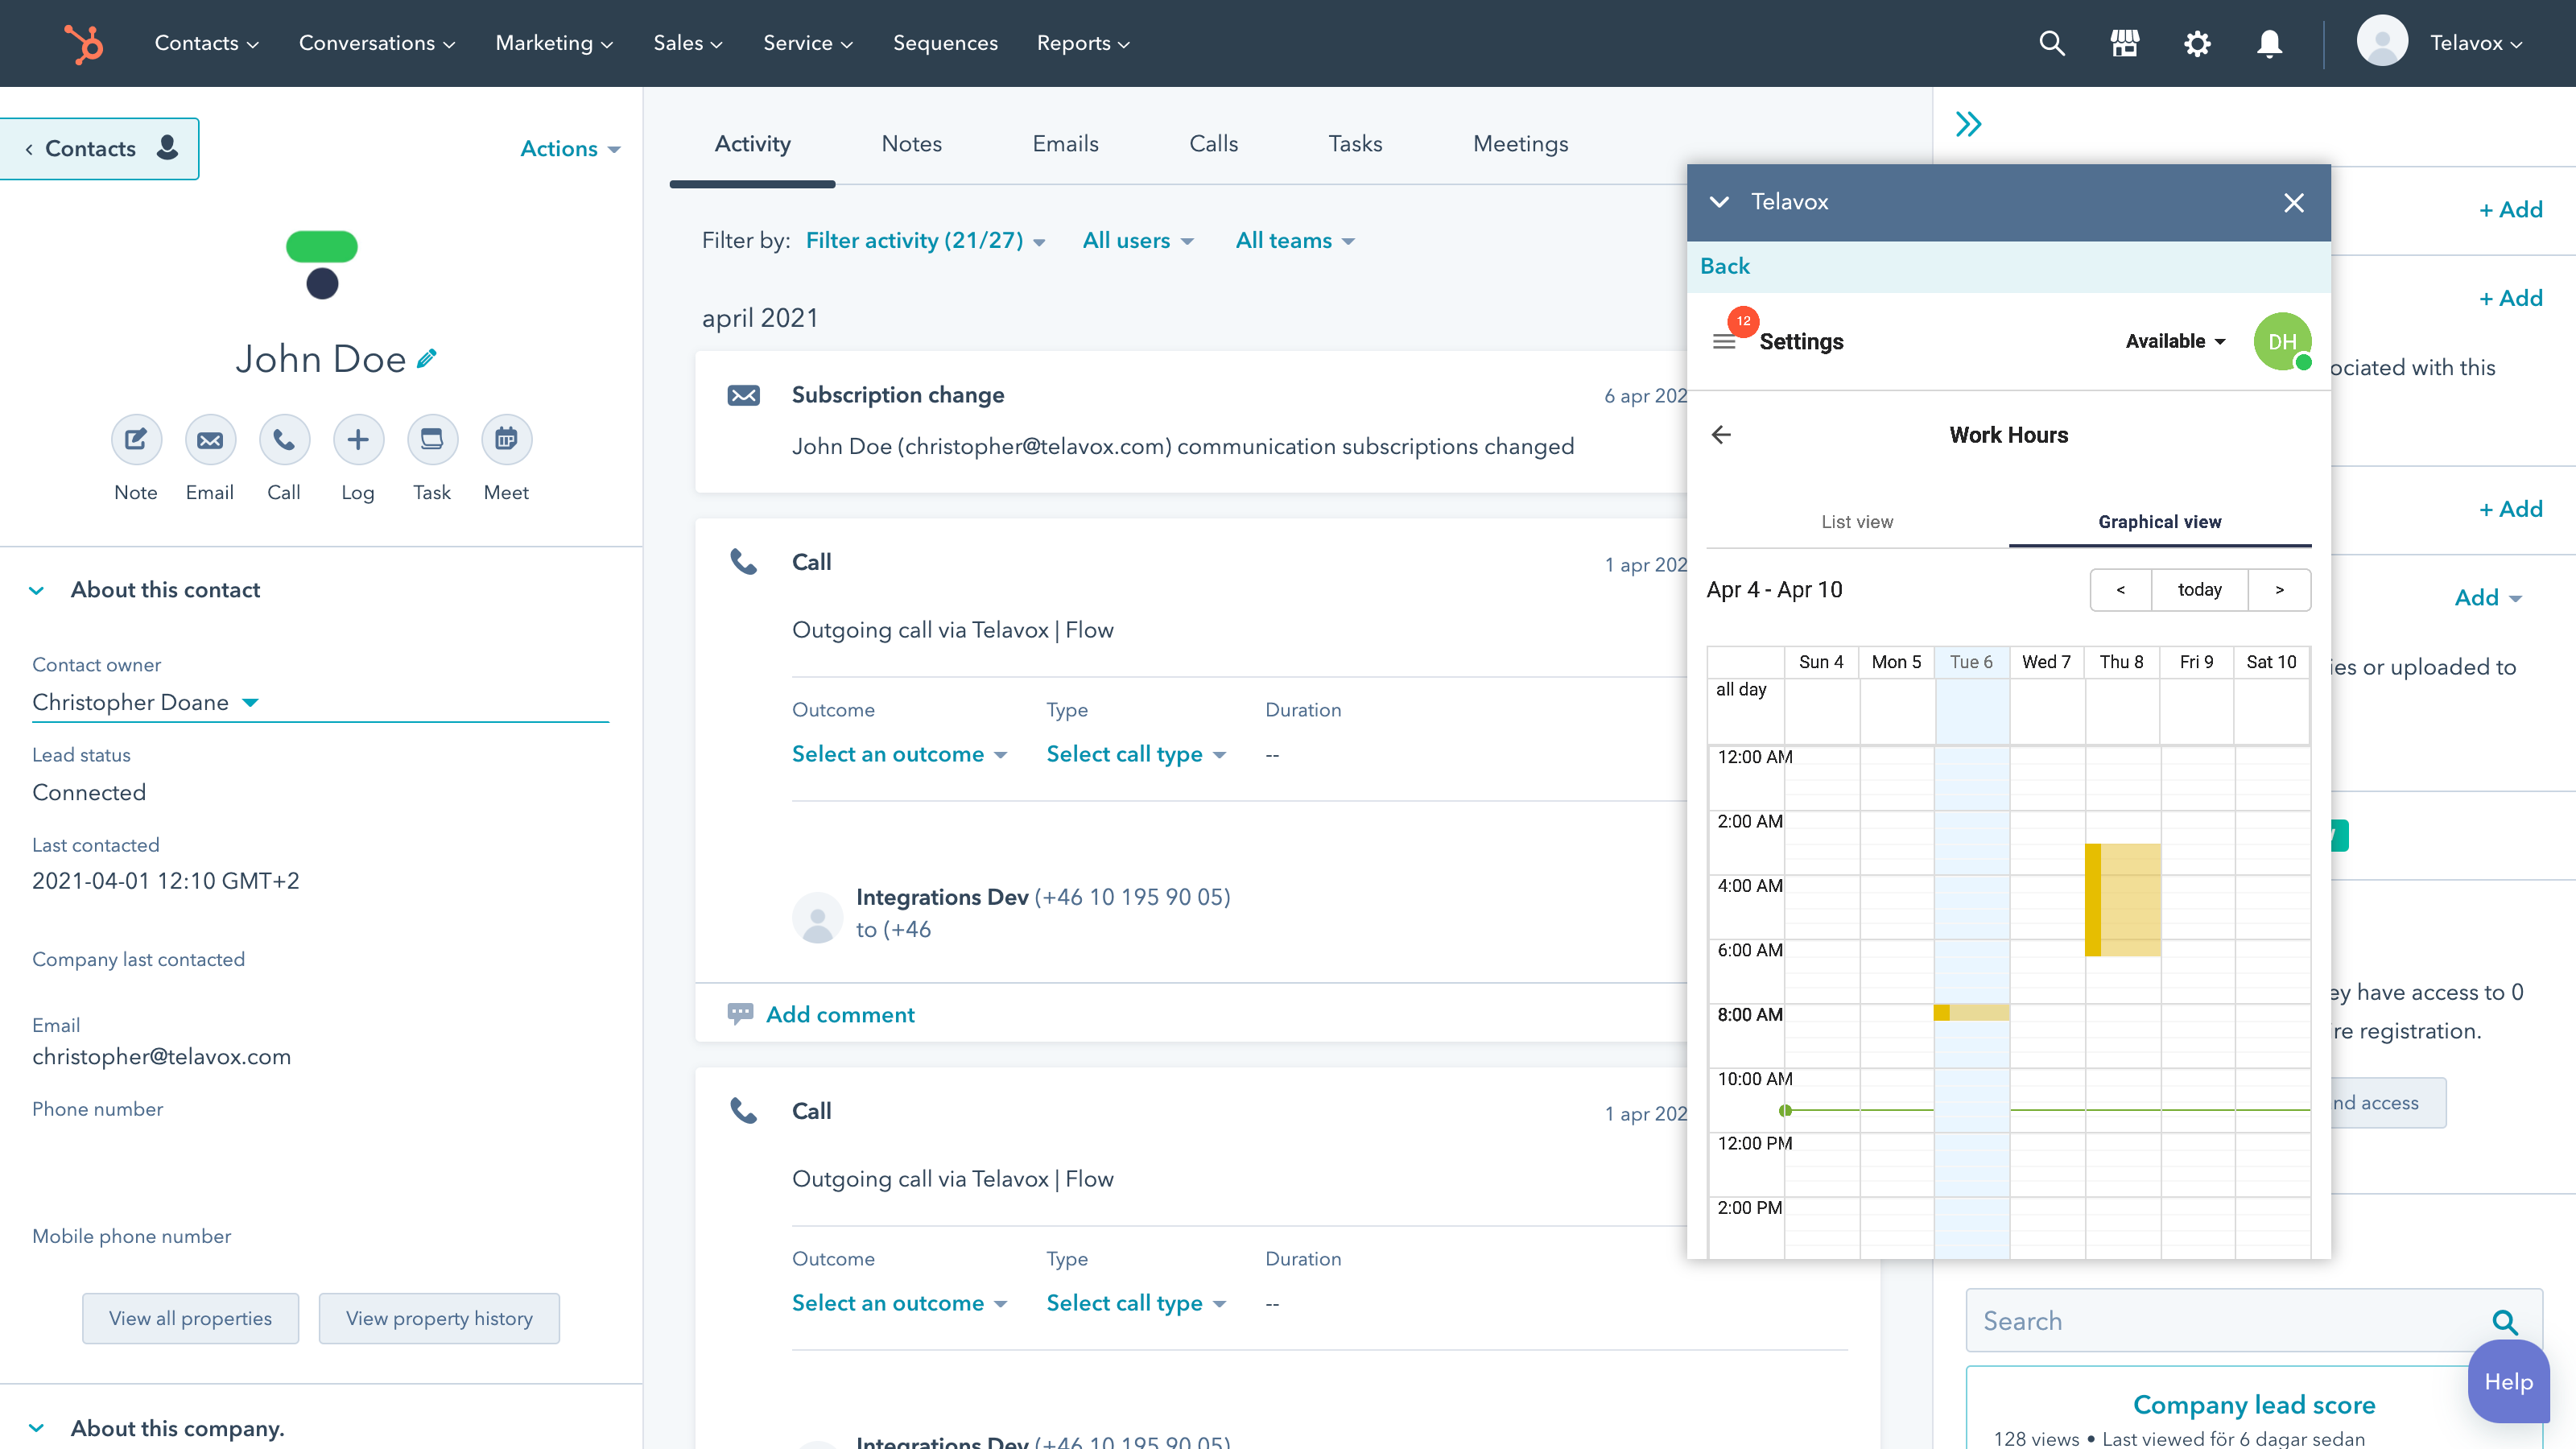Viewport: 2576px width, 1449px height.
Task: Go to previous week in calendar
Action: 2120,590
